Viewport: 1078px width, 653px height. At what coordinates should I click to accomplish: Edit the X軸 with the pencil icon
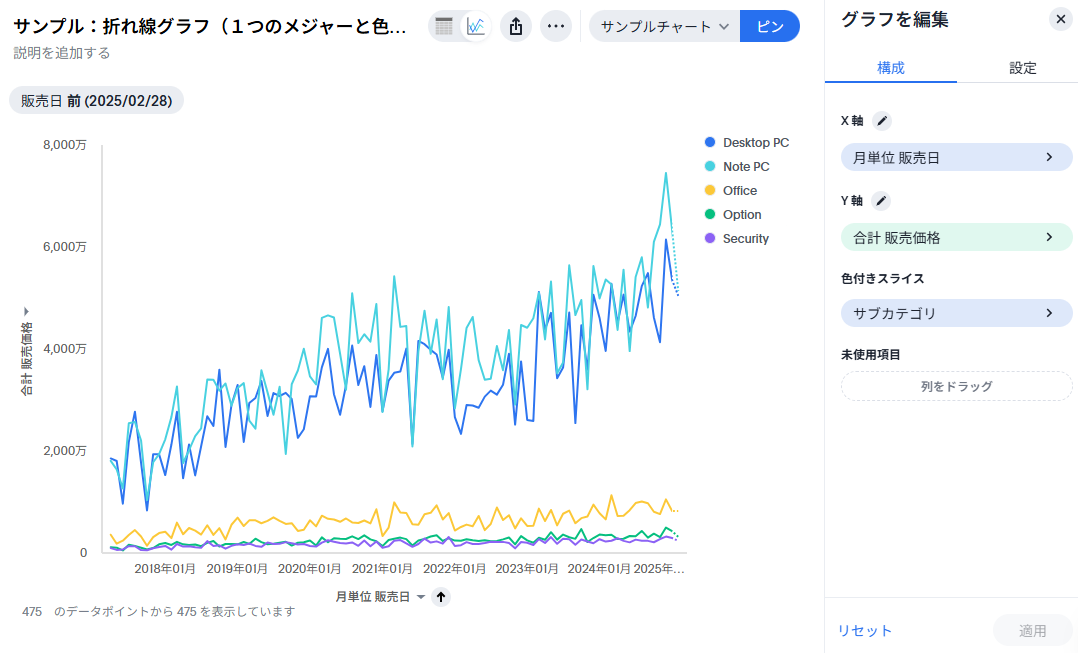(x=881, y=121)
